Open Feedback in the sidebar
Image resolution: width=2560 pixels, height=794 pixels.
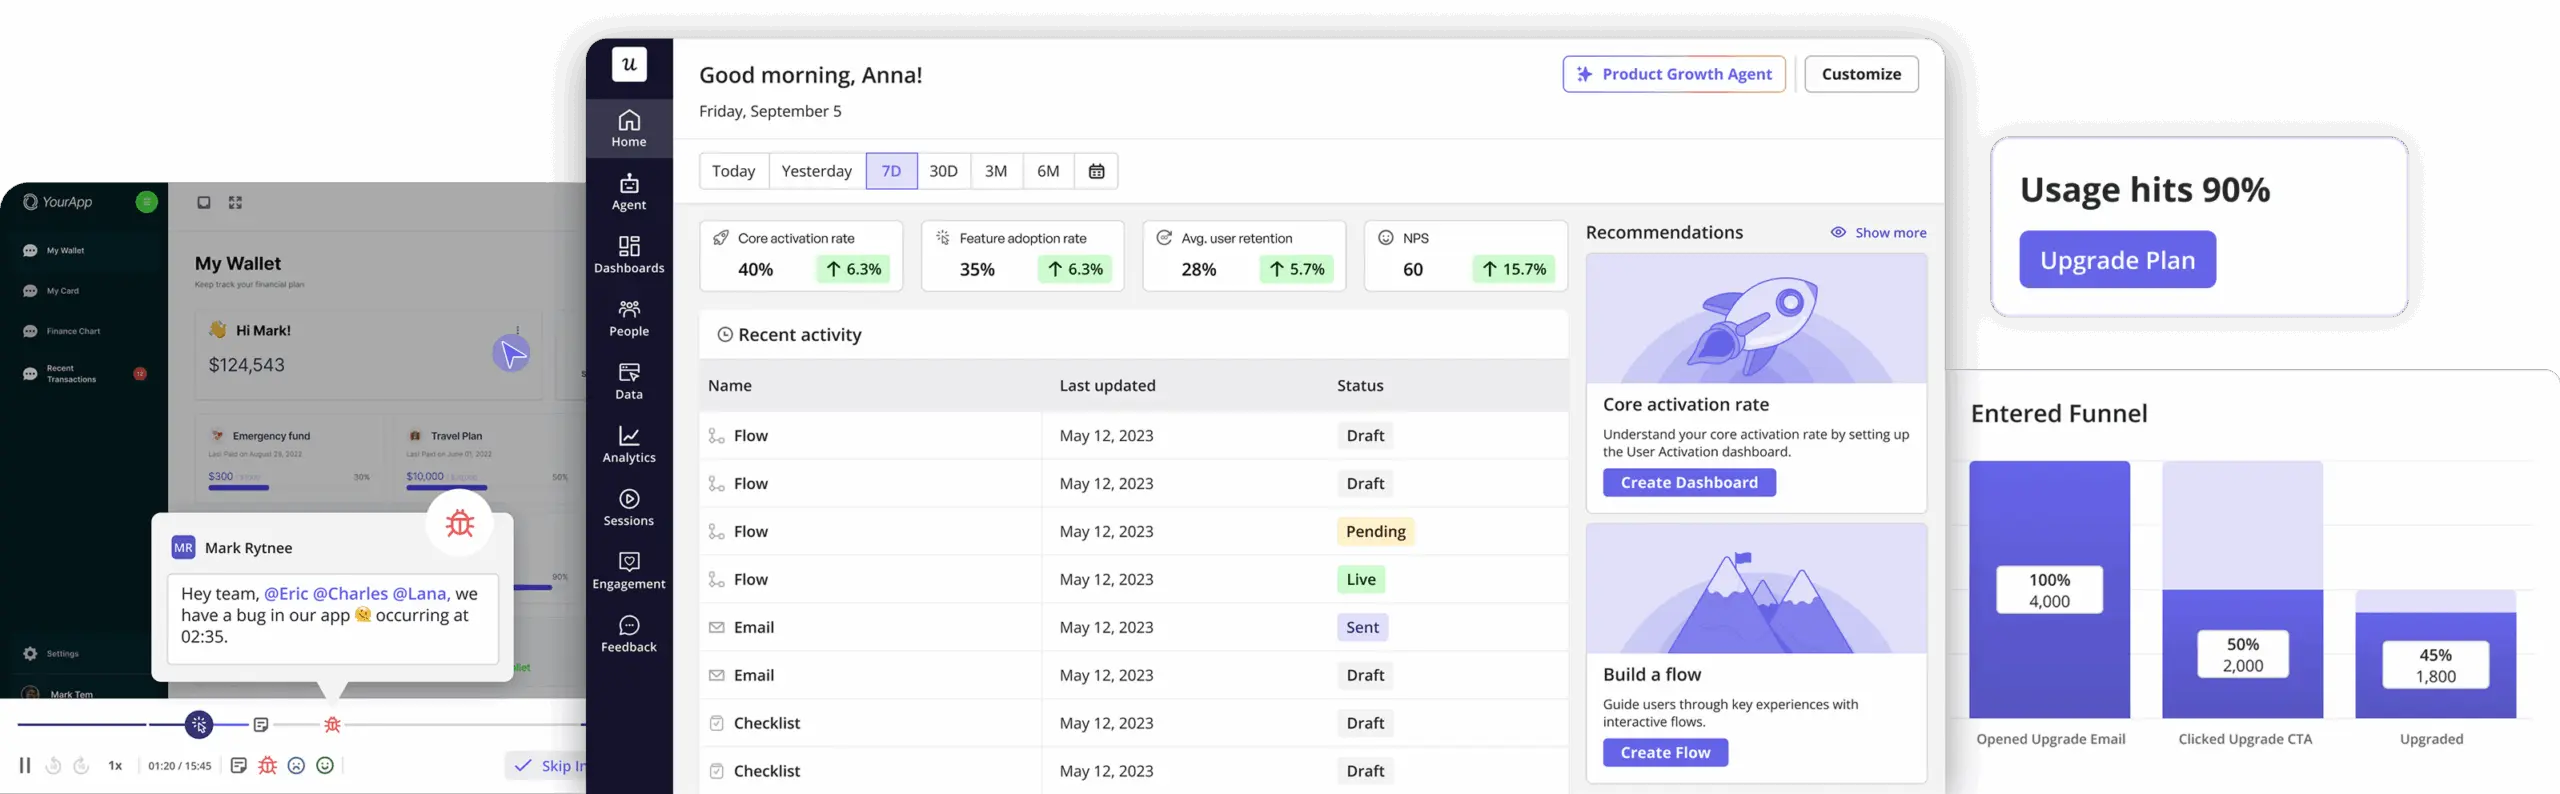[x=628, y=634]
